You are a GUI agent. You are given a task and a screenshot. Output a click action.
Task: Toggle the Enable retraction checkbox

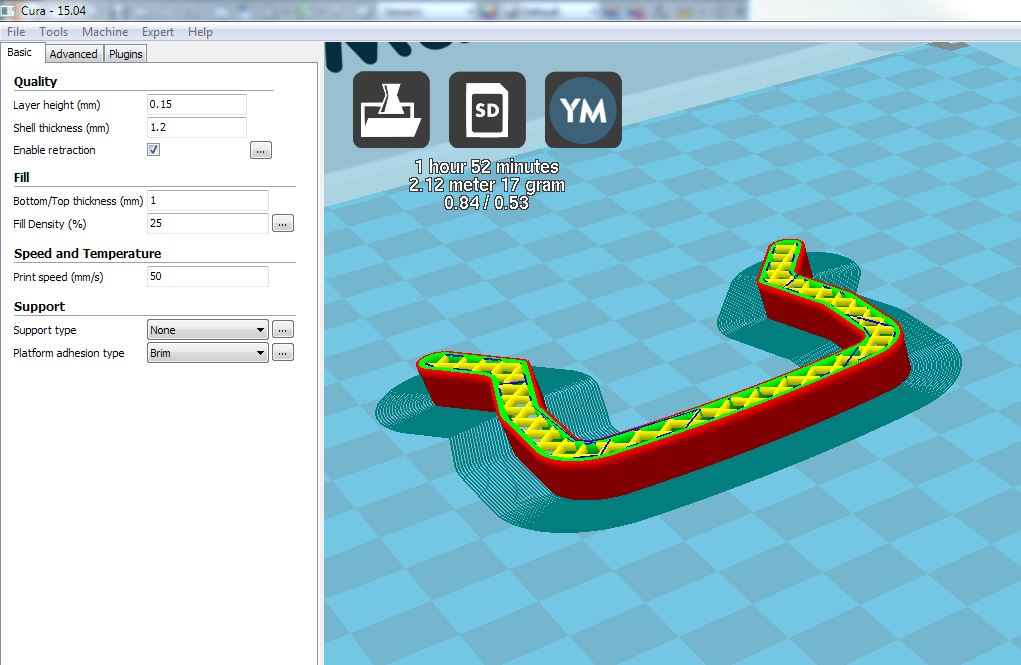(153, 150)
